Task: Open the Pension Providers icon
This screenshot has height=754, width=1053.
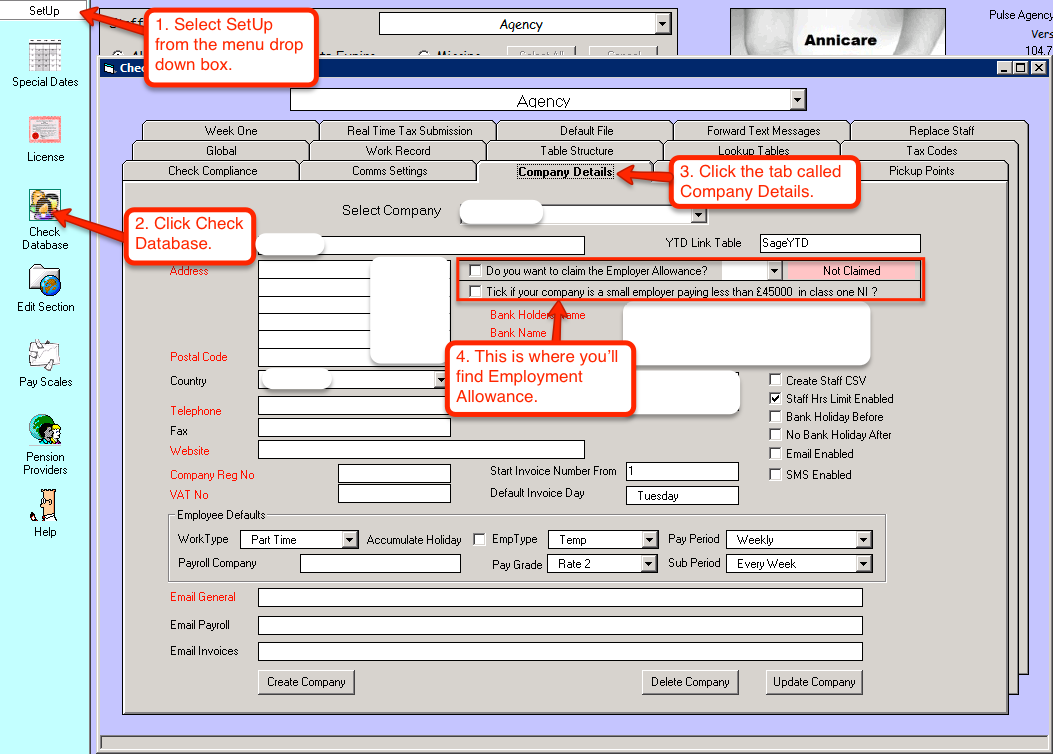Action: [x=45, y=431]
